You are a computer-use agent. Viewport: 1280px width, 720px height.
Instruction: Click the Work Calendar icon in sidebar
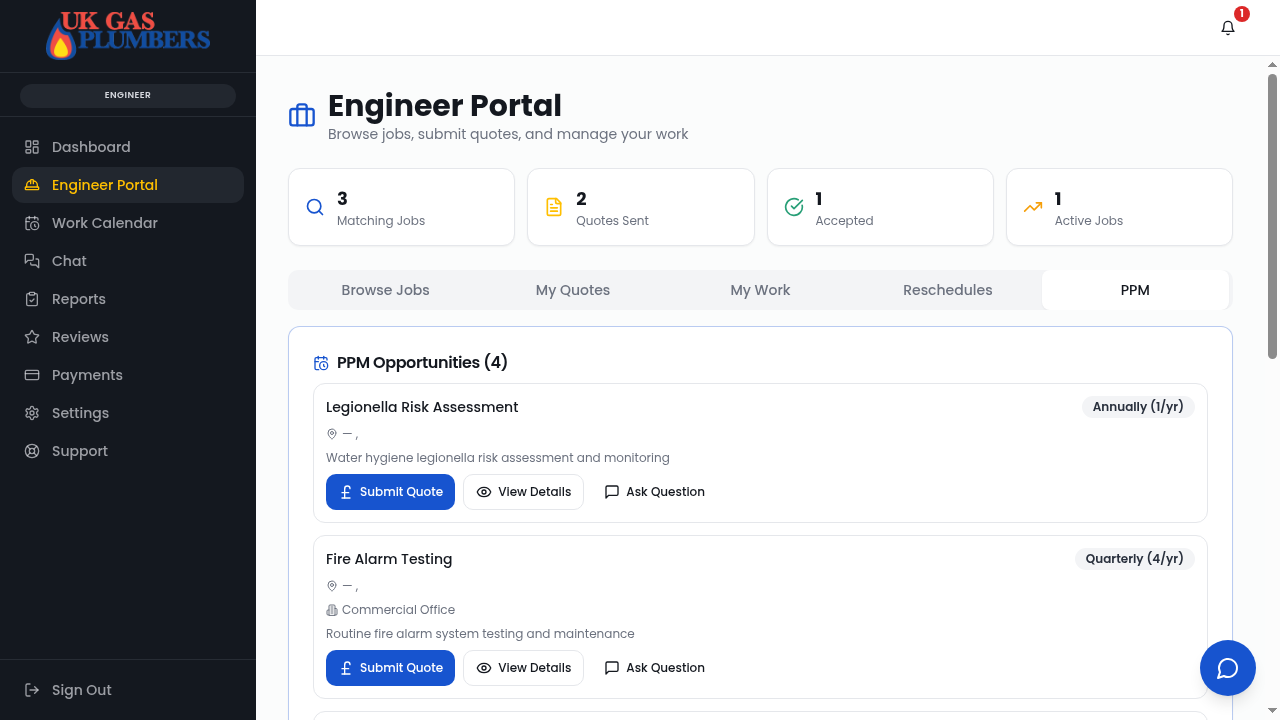point(32,223)
